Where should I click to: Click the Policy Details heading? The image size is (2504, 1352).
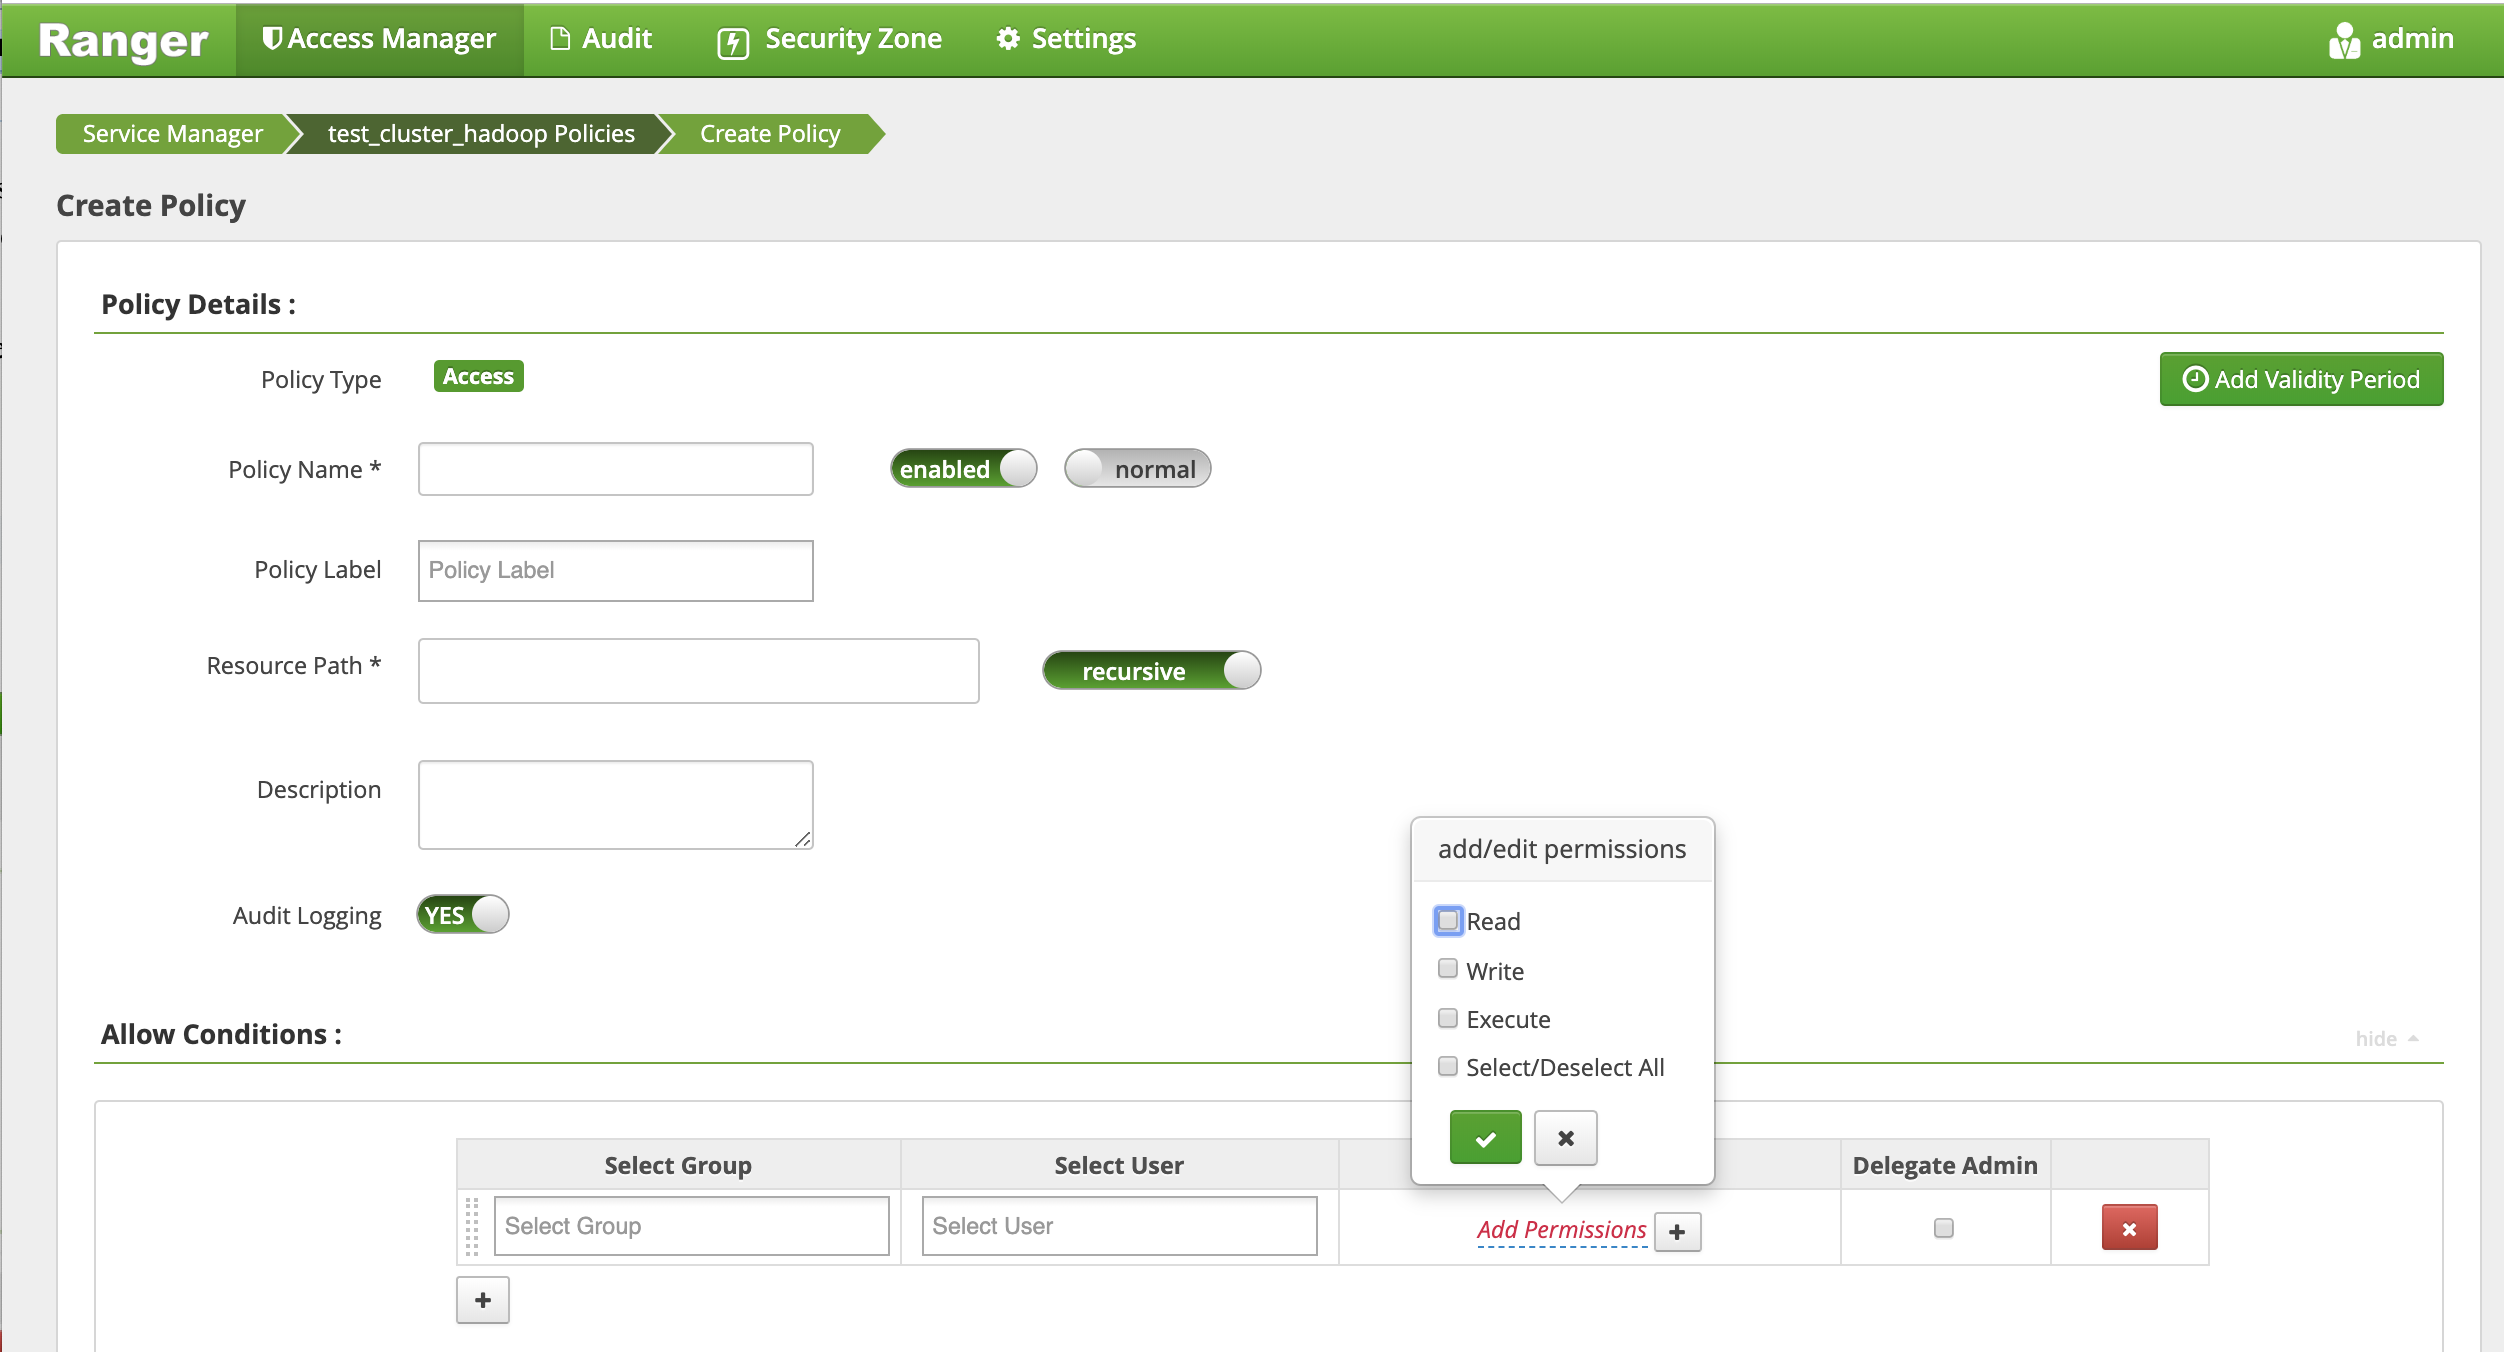[x=198, y=304]
